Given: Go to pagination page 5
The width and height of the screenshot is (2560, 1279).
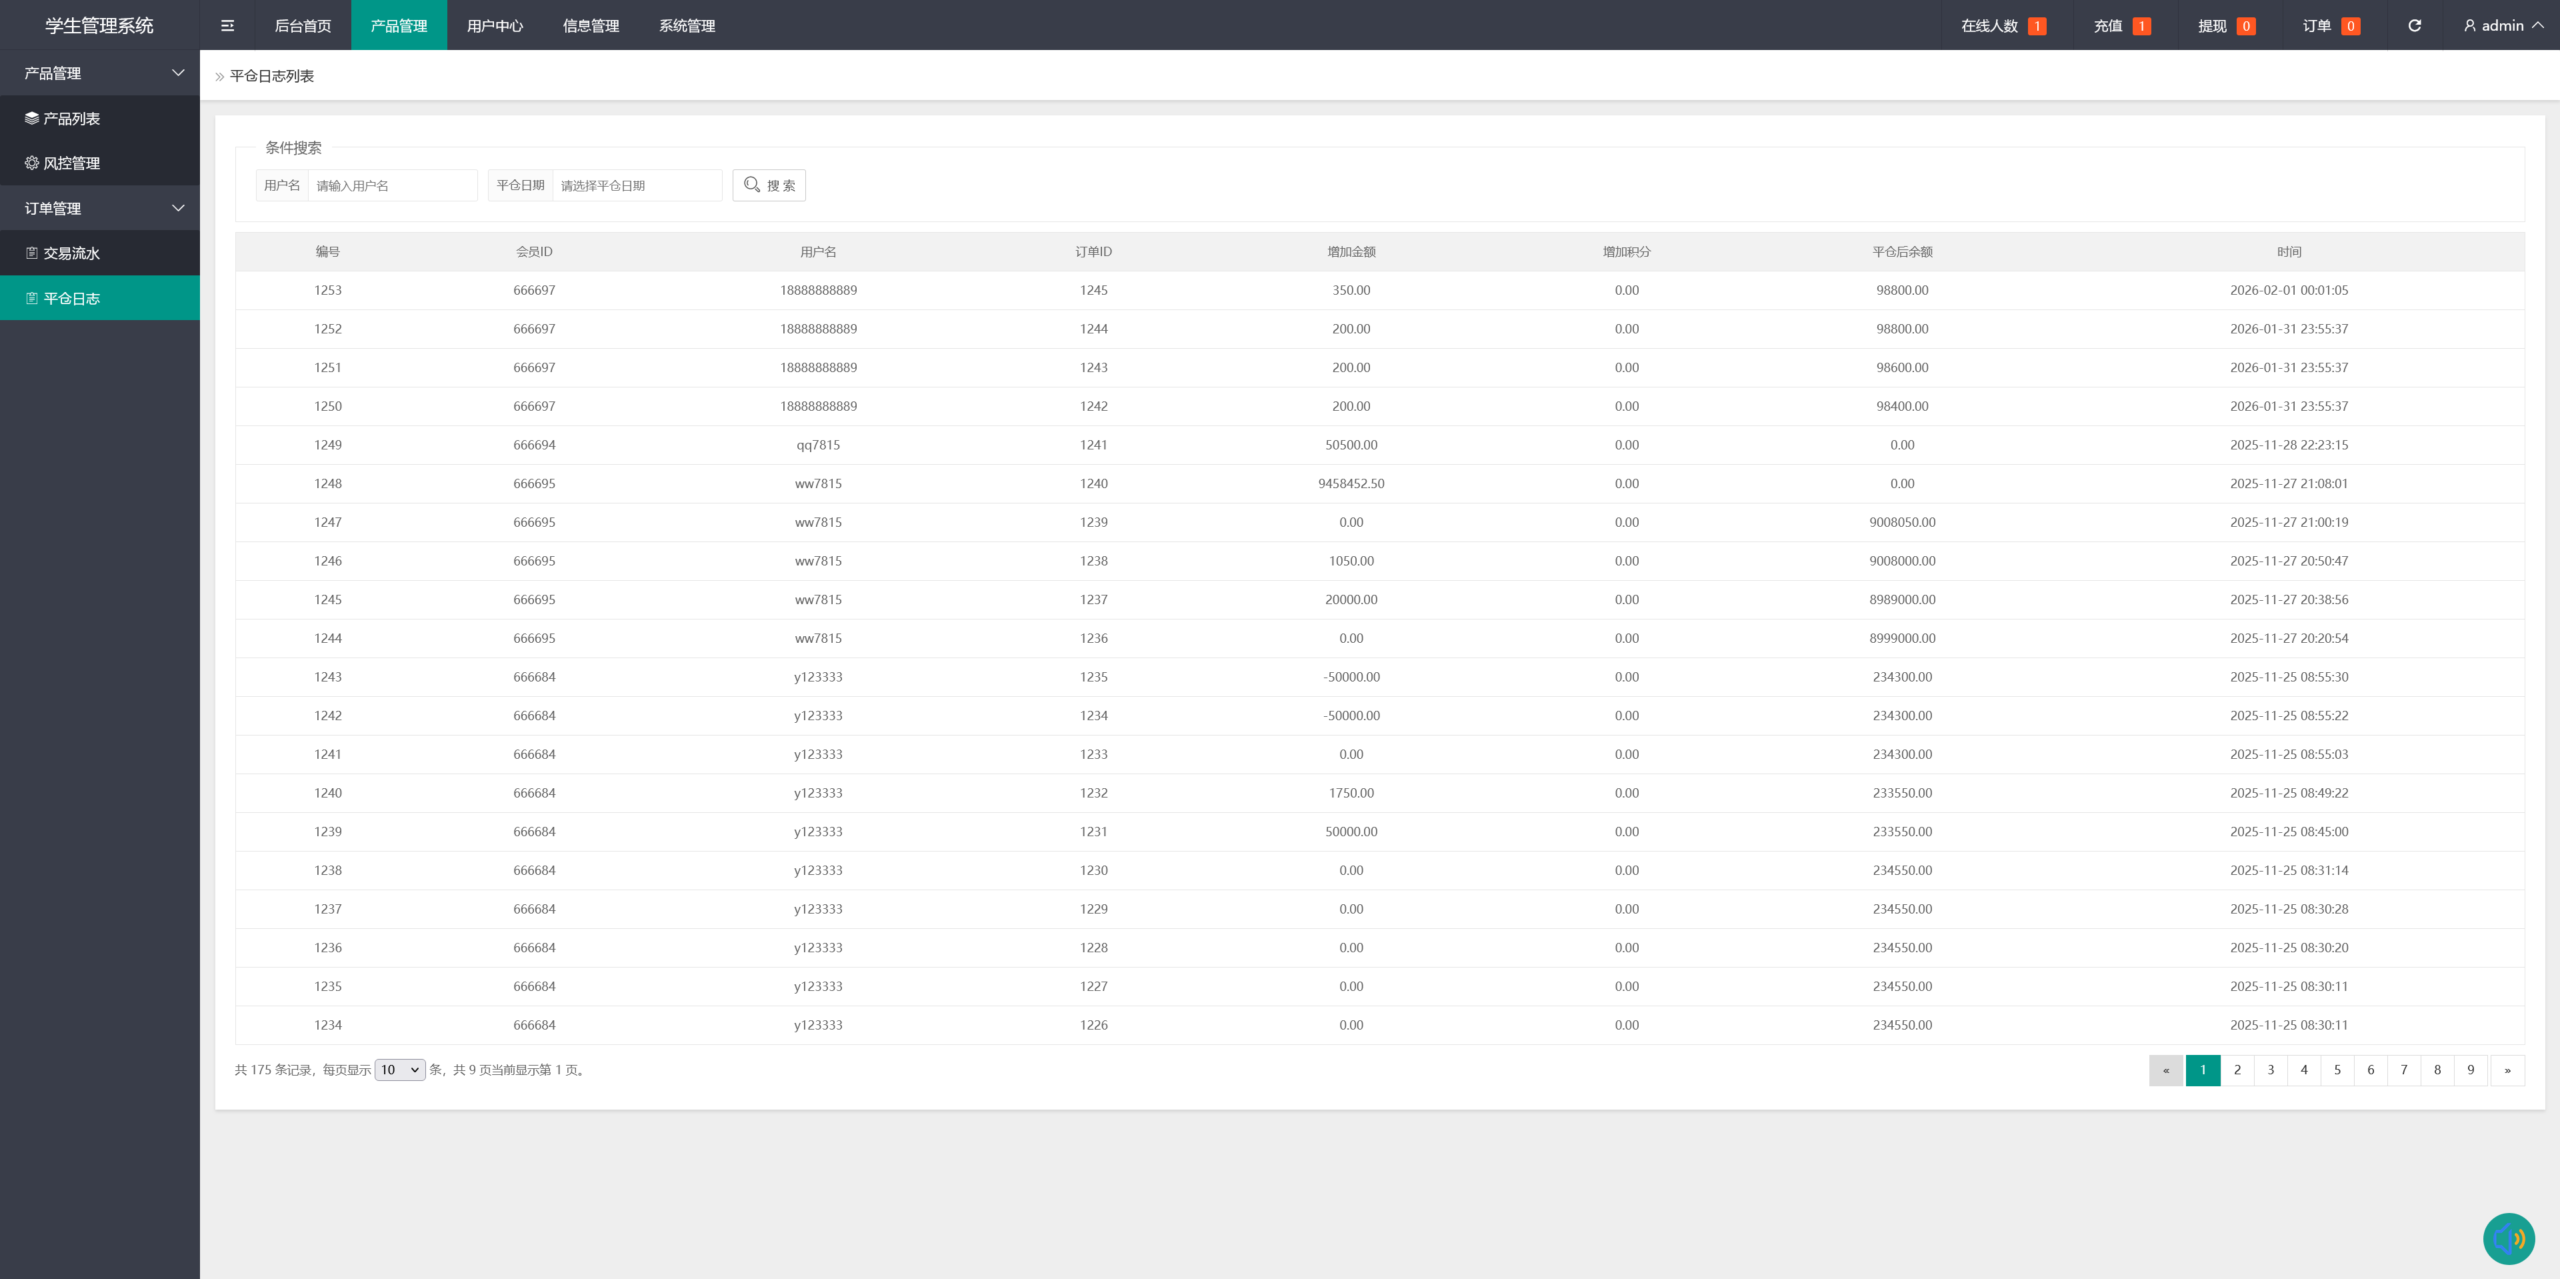Looking at the screenshot, I should click(x=2337, y=1070).
